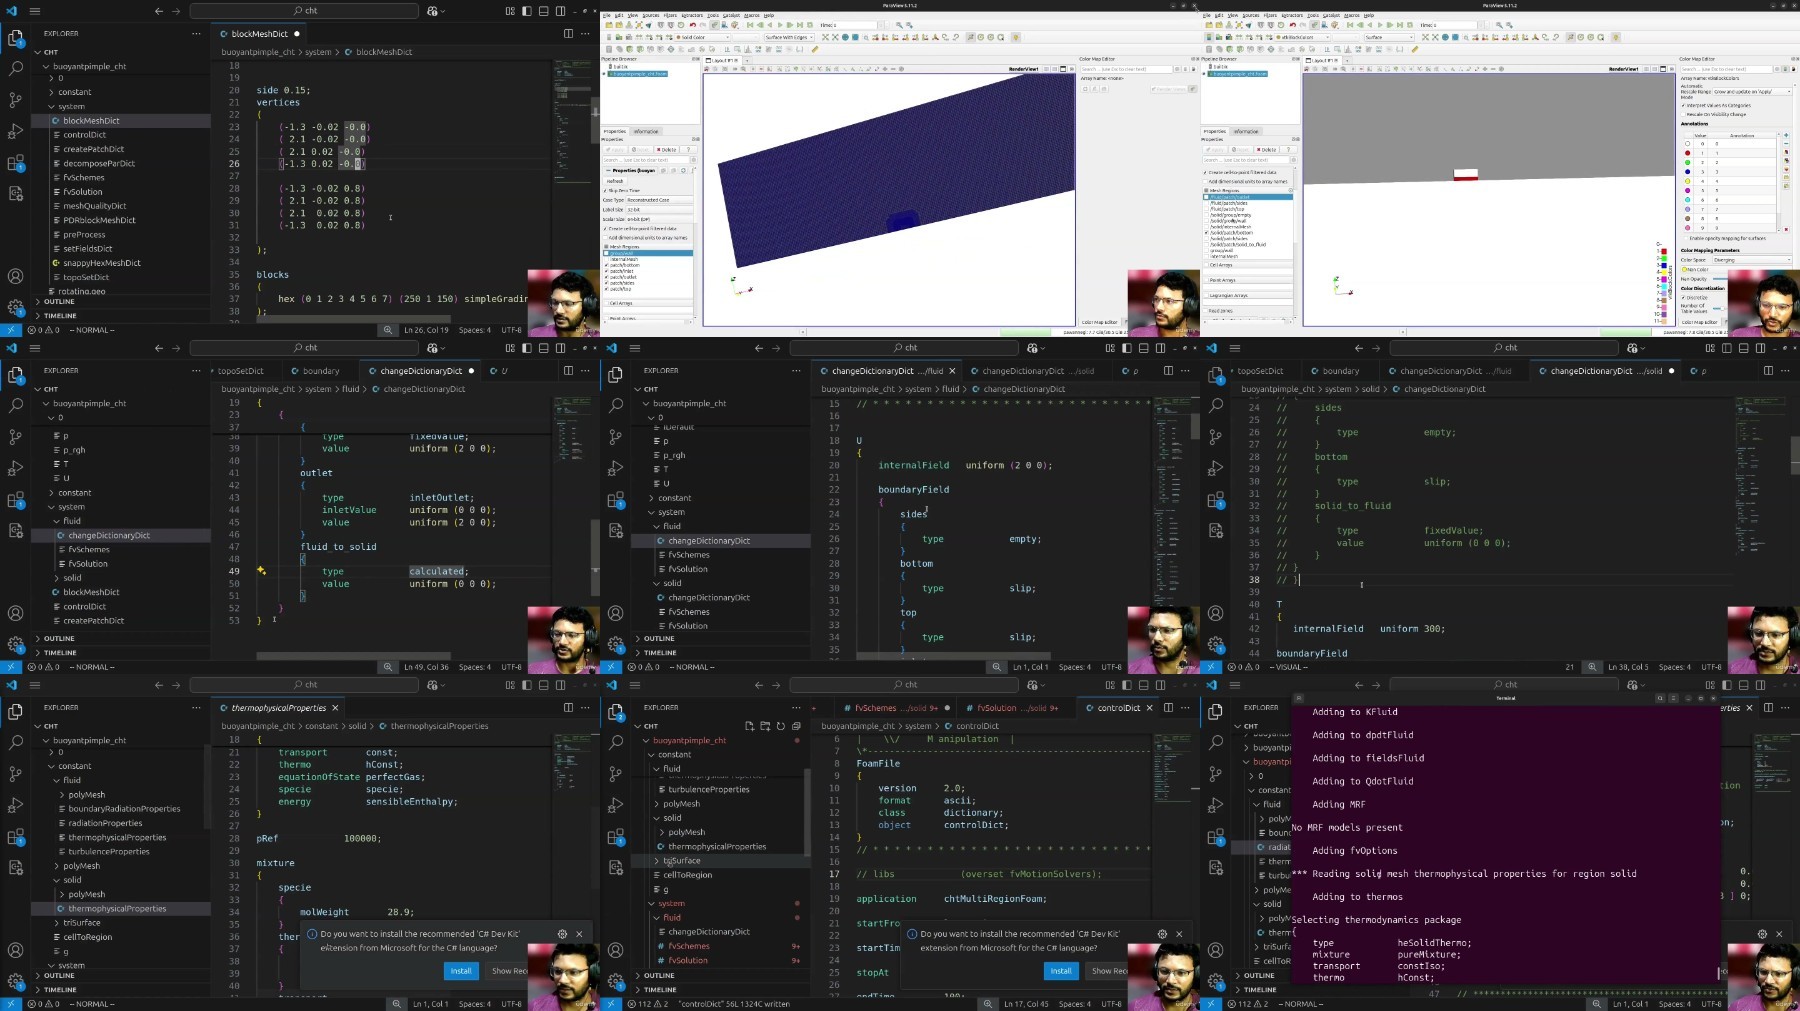The height and width of the screenshot is (1011, 1800).
Task: Open Solid Color coloring dropdown in ParaView
Action: click(702, 37)
